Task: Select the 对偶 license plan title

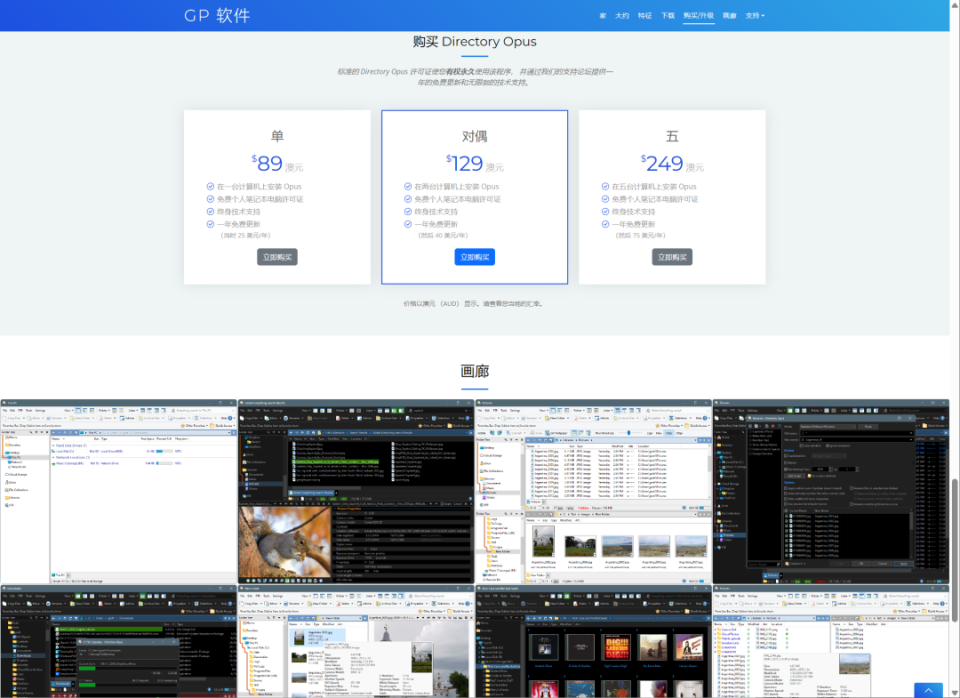Action: pyautogui.click(x=474, y=136)
